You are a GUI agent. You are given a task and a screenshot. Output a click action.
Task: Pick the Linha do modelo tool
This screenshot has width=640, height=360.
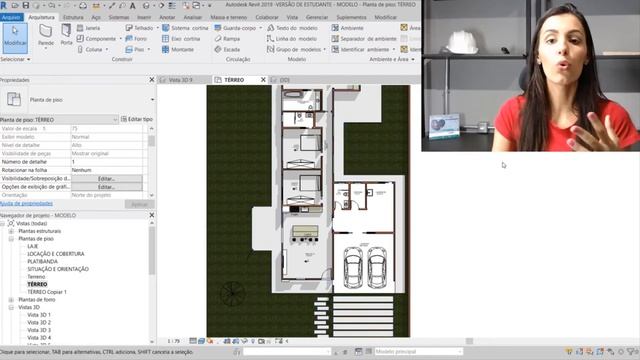coord(292,38)
